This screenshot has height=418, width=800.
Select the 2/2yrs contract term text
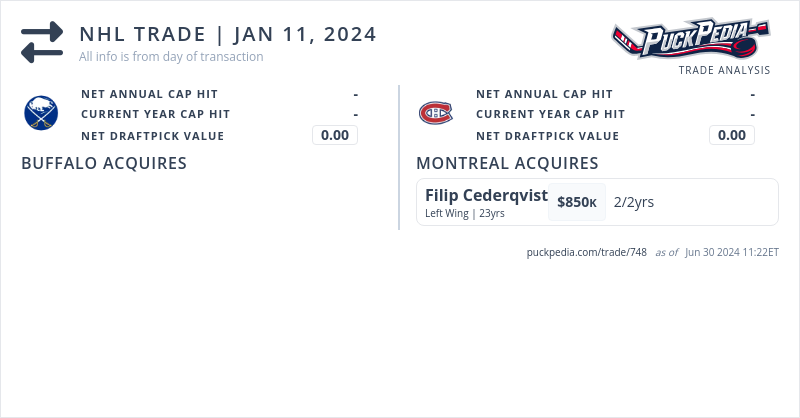point(634,202)
